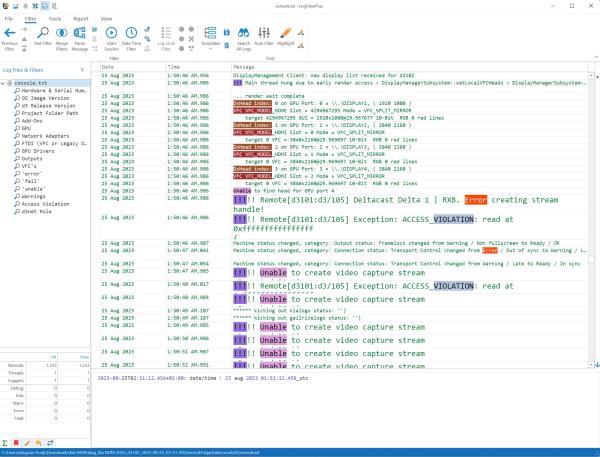Open the Parse Message tool

click(80, 38)
